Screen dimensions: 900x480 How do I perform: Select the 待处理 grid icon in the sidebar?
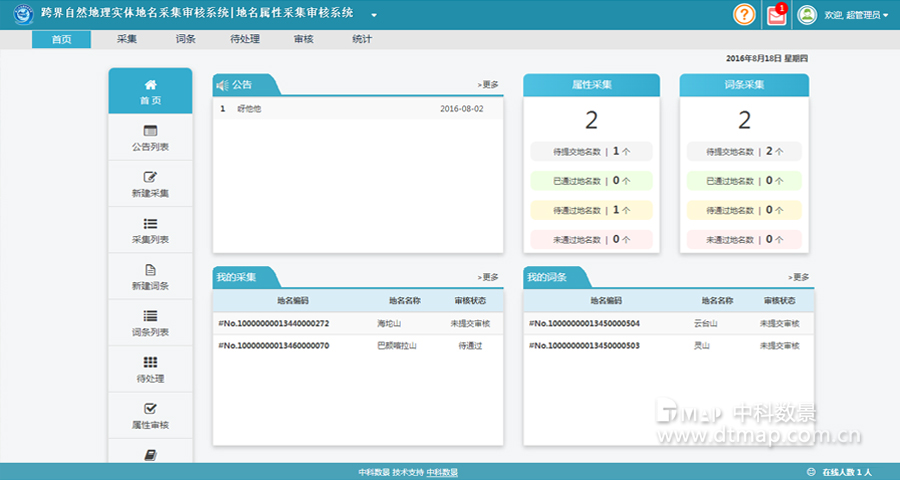coord(150,362)
